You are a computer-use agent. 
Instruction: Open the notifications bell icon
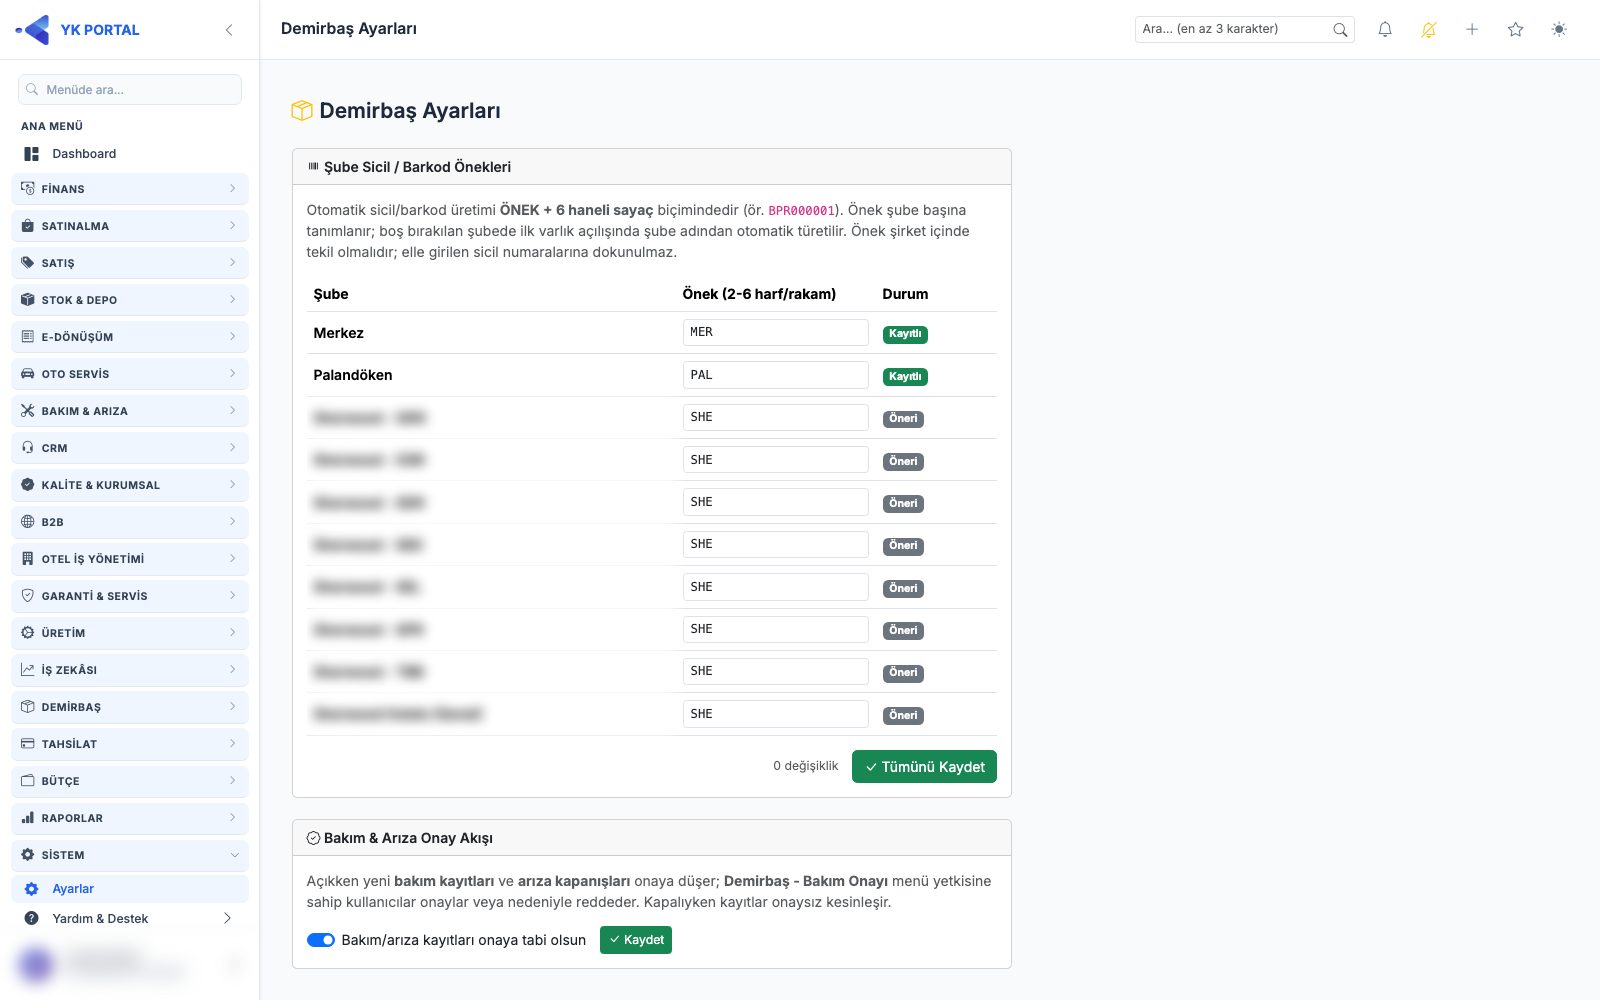pyautogui.click(x=1385, y=30)
